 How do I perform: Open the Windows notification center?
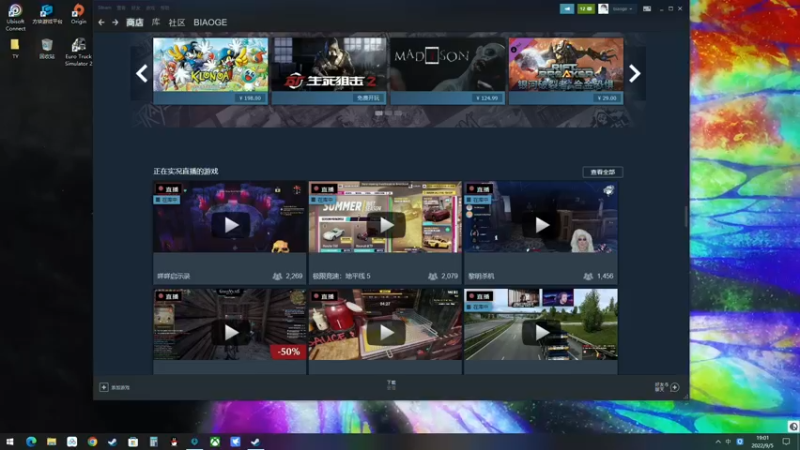[x=786, y=442]
